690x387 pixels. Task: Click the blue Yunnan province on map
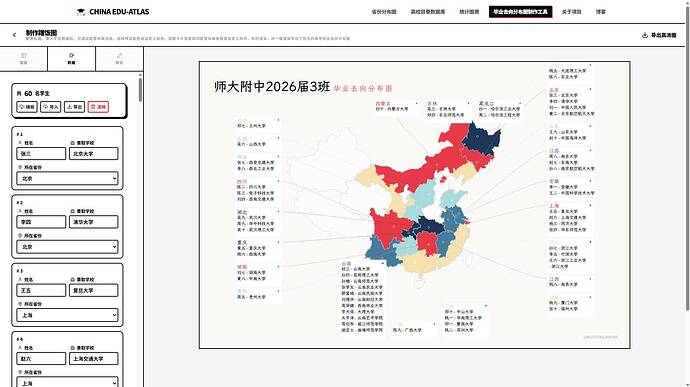click(x=382, y=253)
